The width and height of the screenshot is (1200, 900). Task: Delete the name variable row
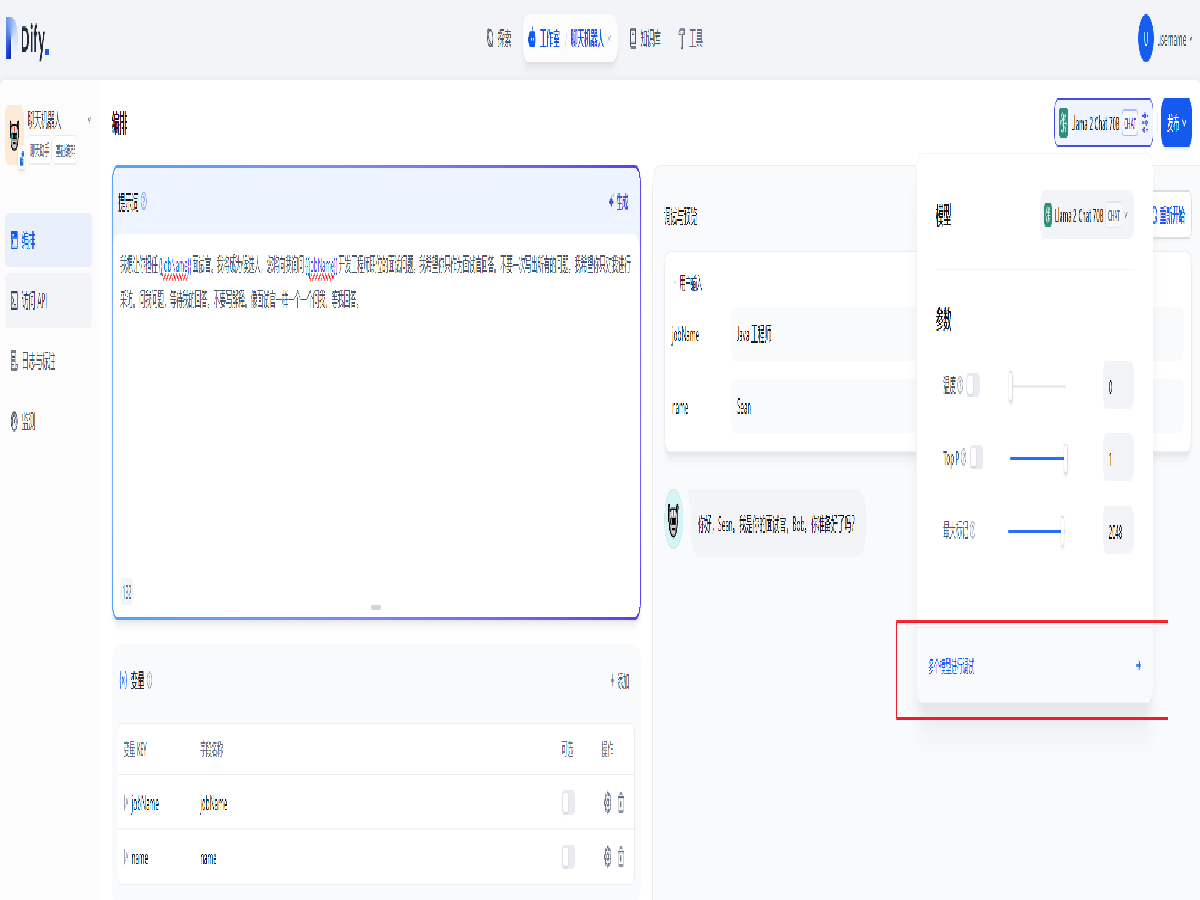[x=621, y=857]
